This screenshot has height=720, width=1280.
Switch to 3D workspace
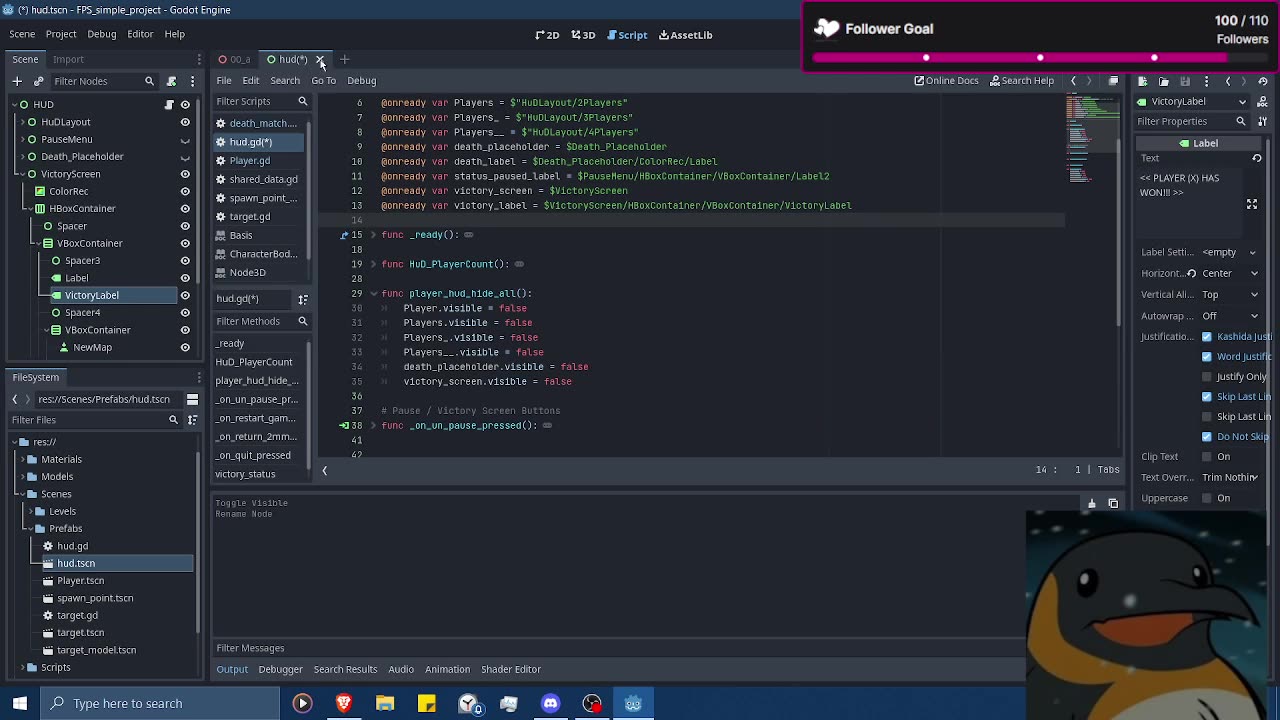tap(583, 35)
